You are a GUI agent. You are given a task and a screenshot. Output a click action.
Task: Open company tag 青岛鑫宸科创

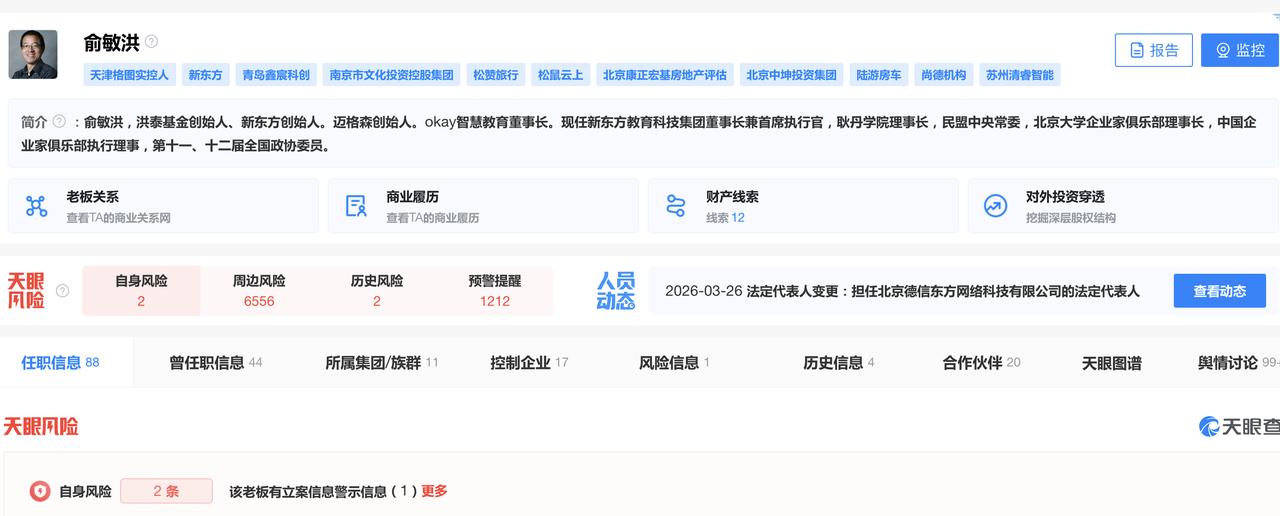(x=277, y=75)
